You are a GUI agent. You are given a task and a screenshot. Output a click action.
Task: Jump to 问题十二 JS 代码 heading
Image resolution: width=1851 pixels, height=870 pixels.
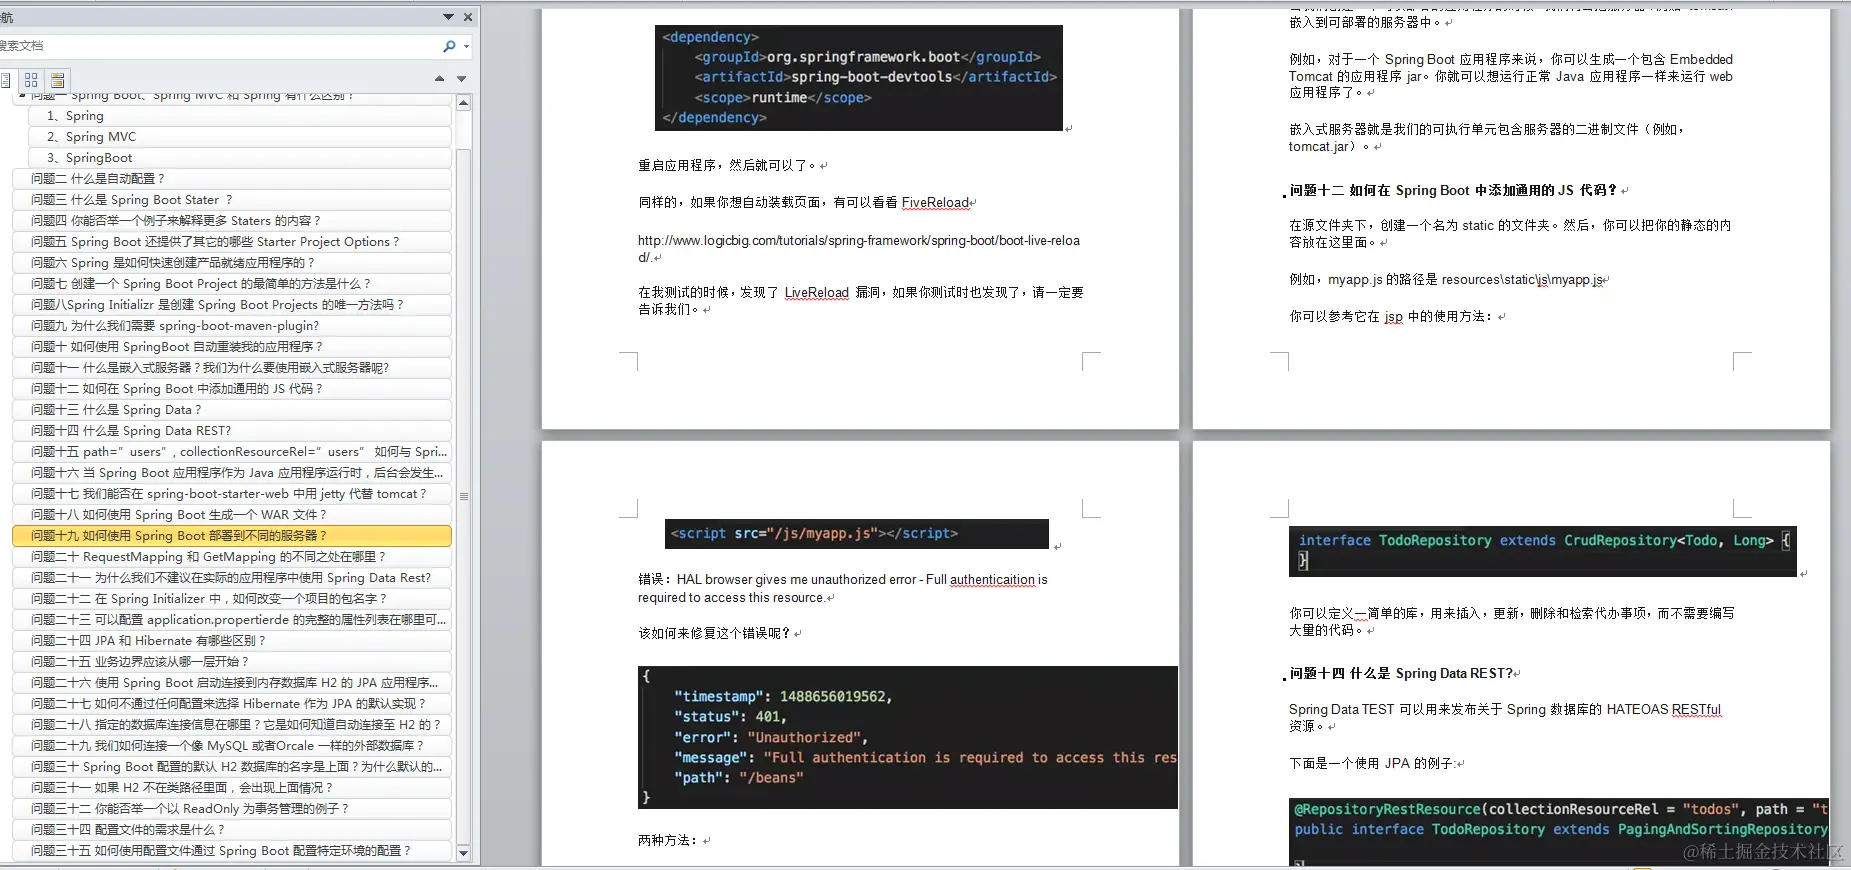tap(232, 389)
